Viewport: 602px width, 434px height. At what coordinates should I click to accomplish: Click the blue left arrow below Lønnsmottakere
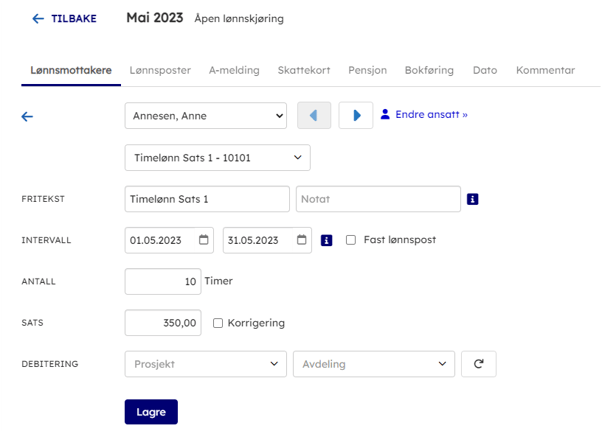[x=27, y=116]
